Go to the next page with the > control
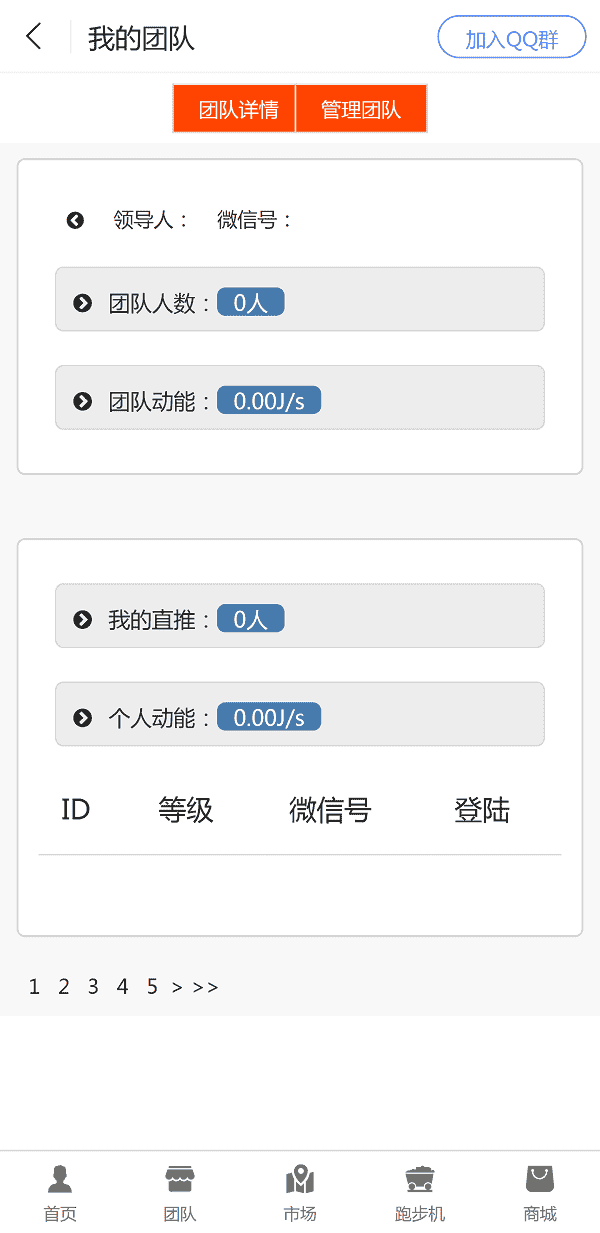The width and height of the screenshot is (600, 1233). click(177, 986)
